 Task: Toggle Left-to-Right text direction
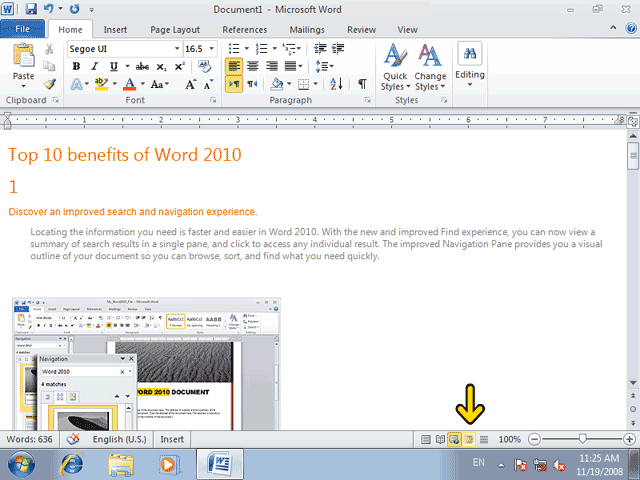click(234, 84)
